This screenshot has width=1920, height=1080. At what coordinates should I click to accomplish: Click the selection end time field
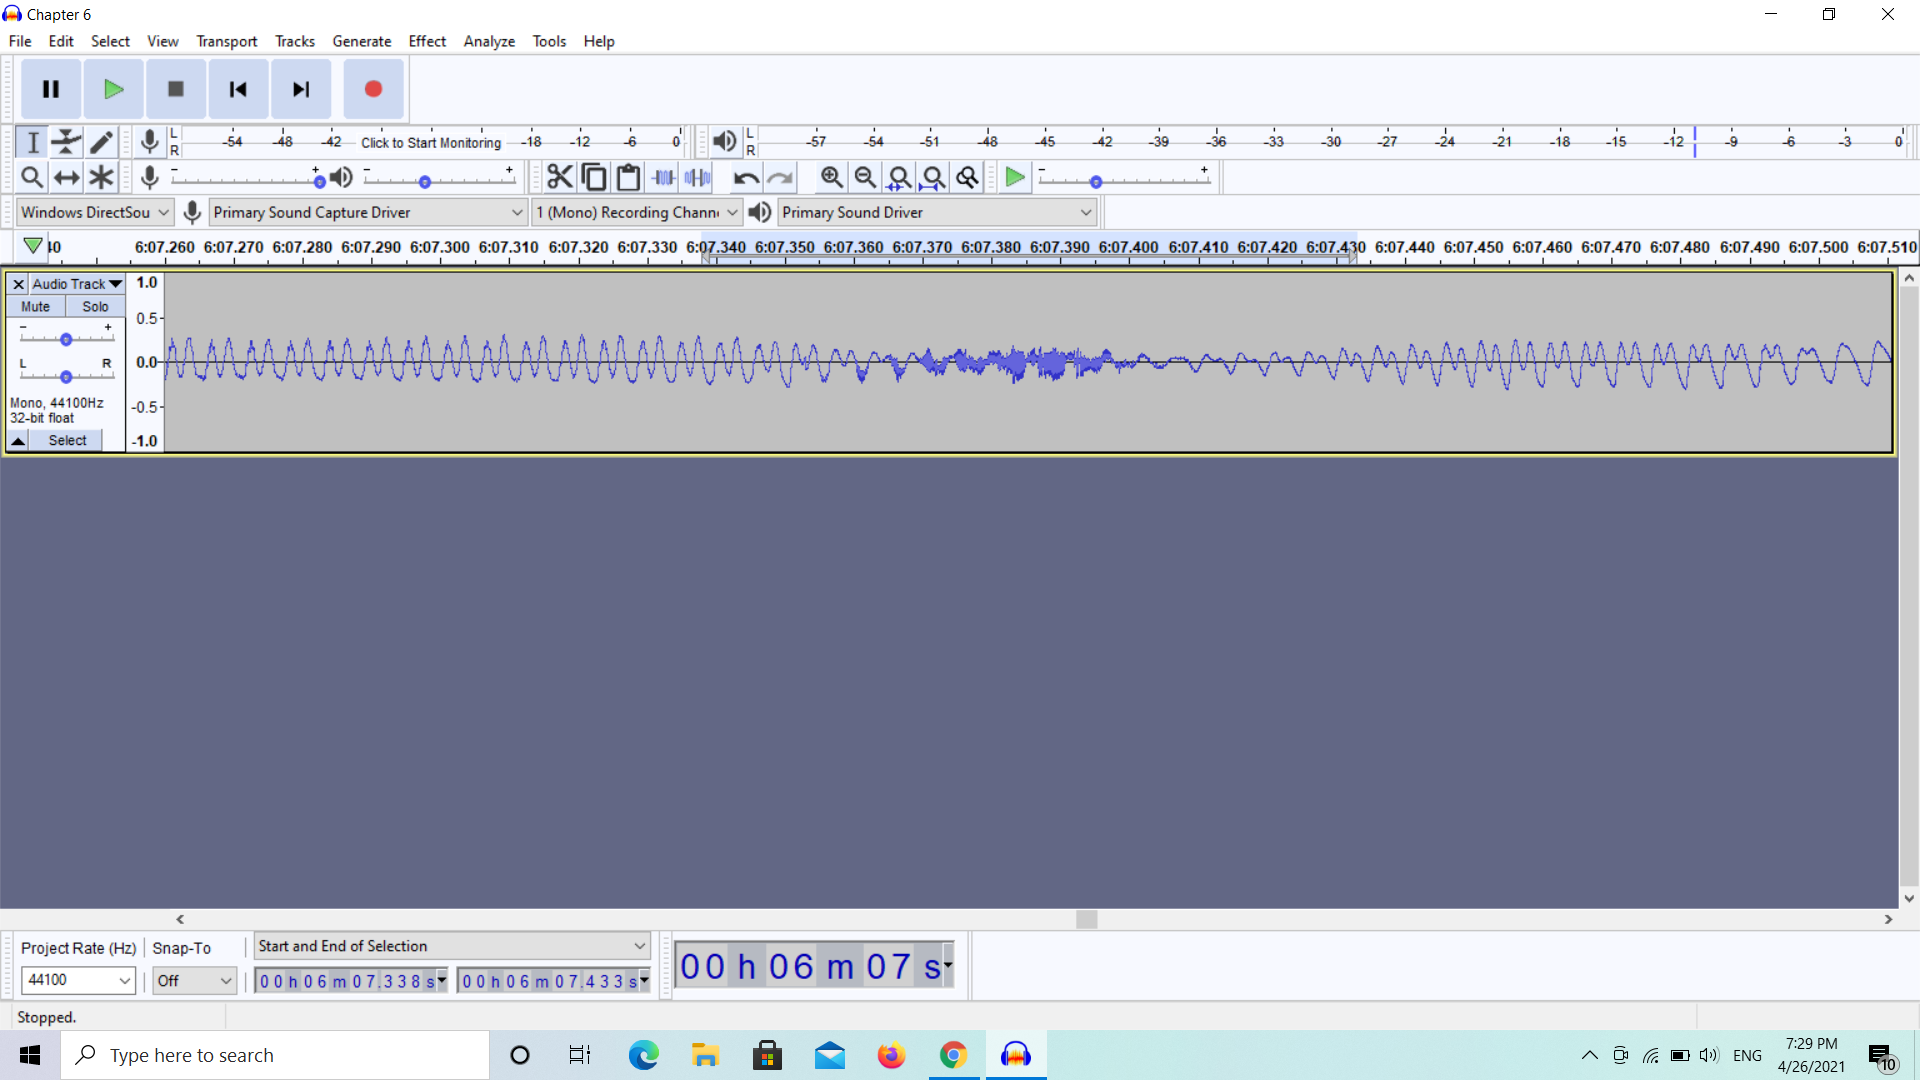(x=553, y=981)
